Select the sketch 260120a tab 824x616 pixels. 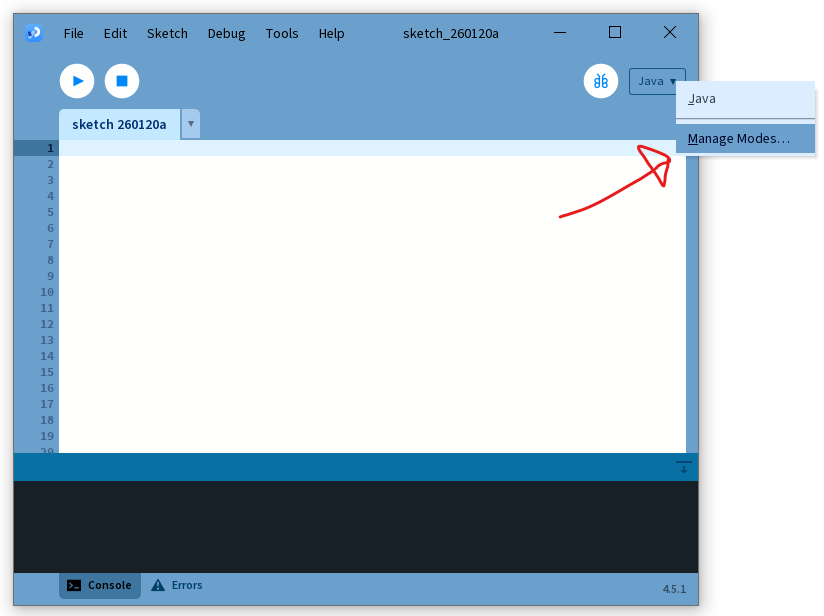pyautogui.click(x=119, y=124)
